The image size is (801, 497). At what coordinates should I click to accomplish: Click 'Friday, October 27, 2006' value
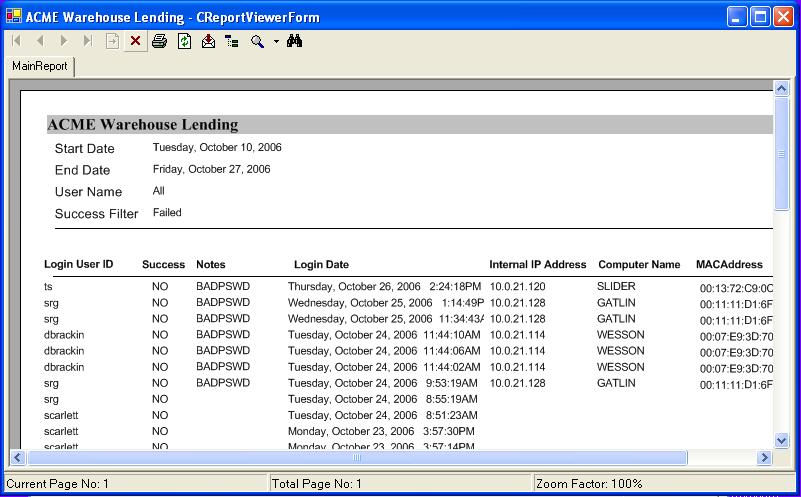(x=211, y=170)
